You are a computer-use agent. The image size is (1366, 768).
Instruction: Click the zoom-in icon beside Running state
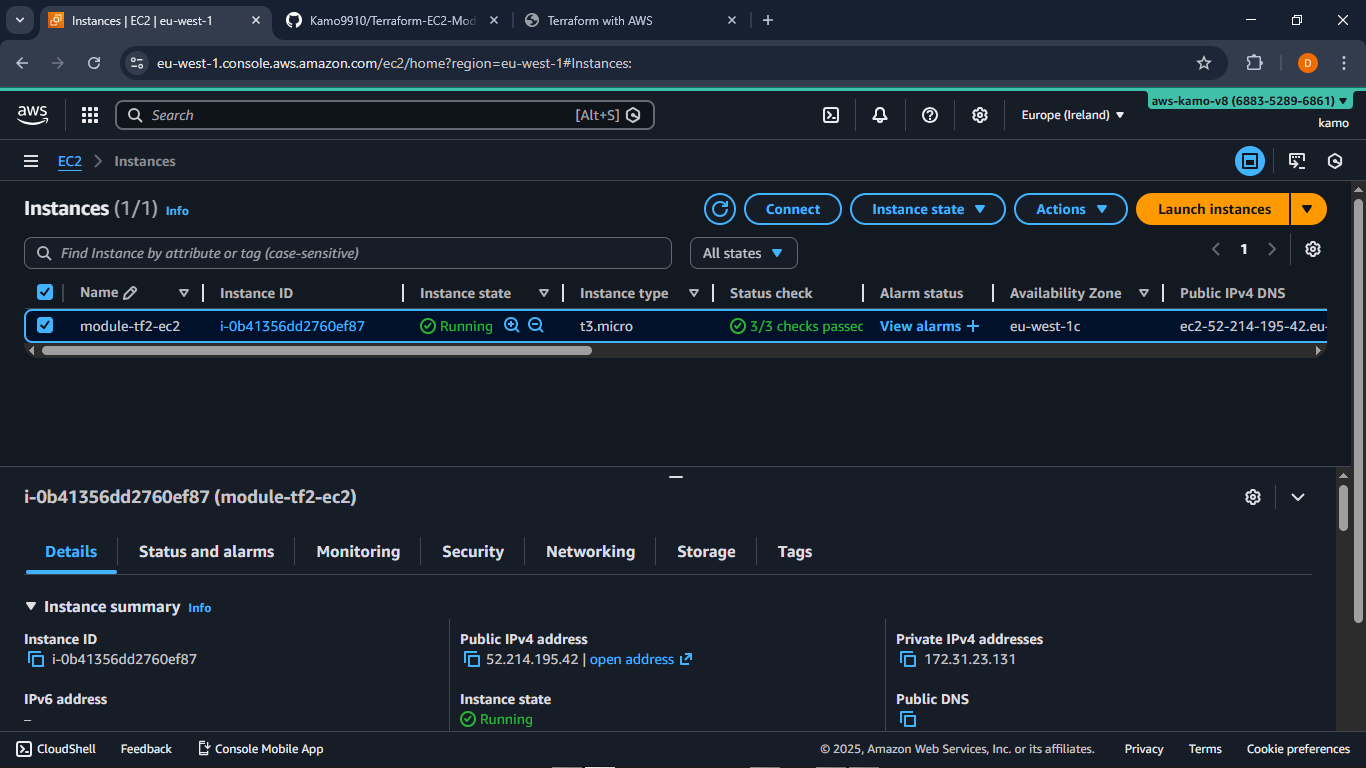[512, 325]
